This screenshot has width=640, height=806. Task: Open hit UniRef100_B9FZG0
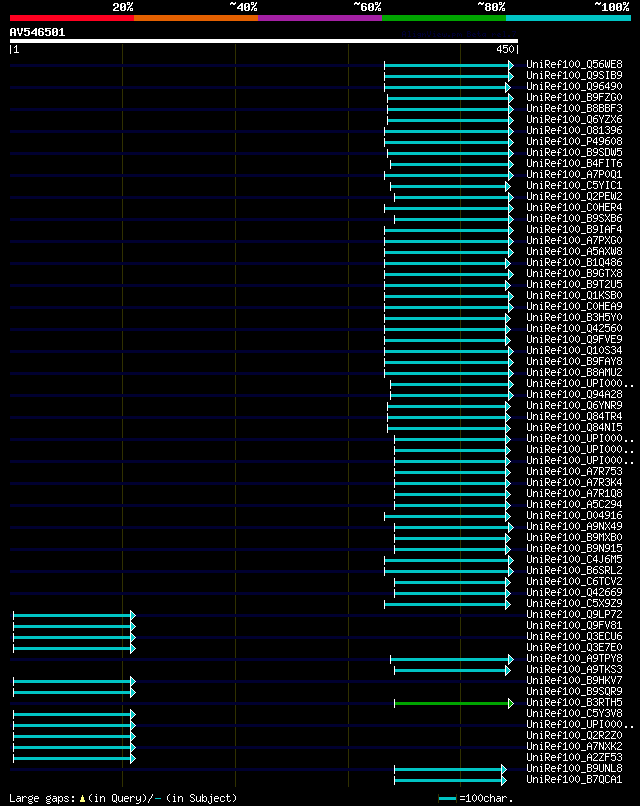pyautogui.click(x=574, y=97)
